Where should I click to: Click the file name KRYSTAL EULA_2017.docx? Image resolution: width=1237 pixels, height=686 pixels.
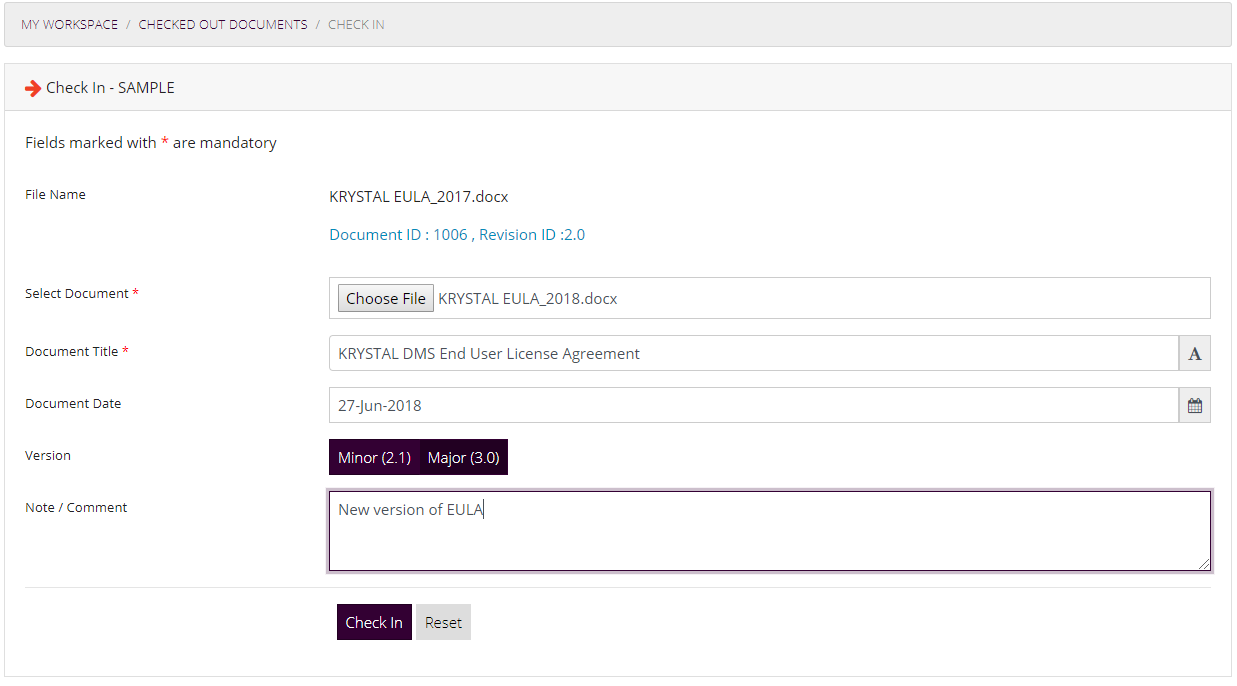[x=419, y=197]
